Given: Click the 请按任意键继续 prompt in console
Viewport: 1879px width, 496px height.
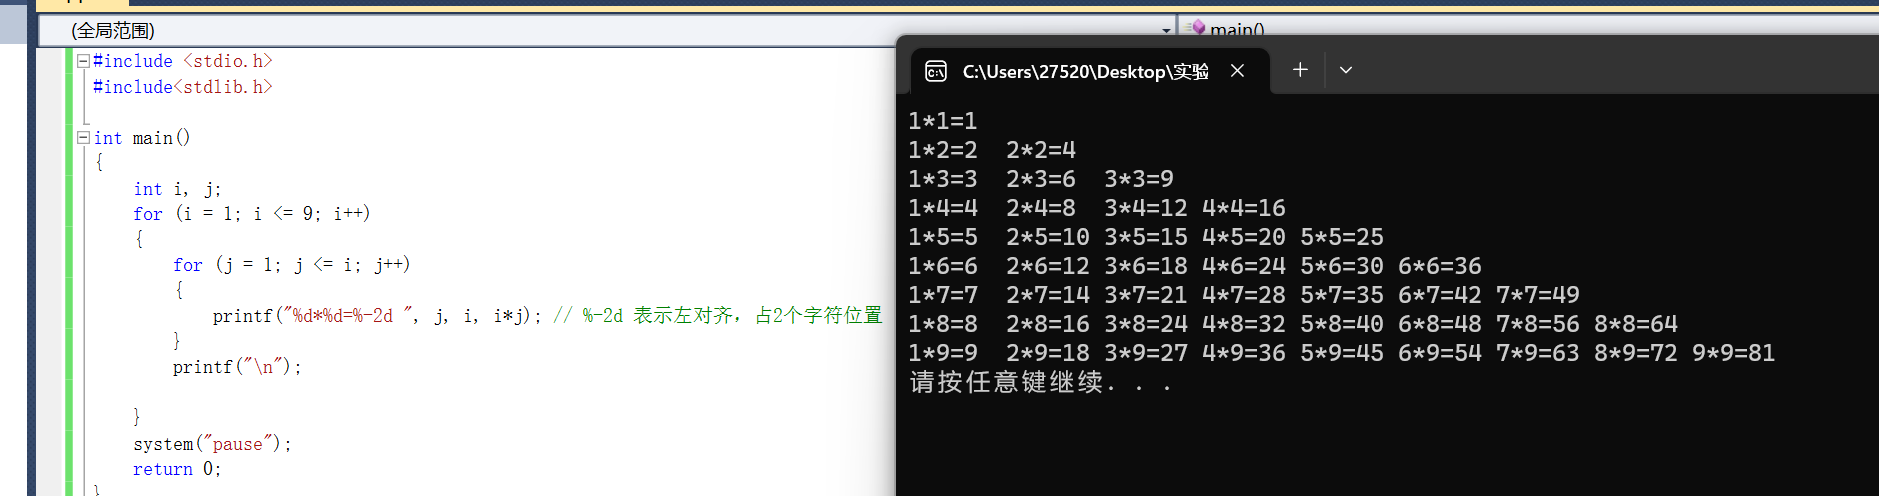Looking at the screenshot, I should point(1040,382).
